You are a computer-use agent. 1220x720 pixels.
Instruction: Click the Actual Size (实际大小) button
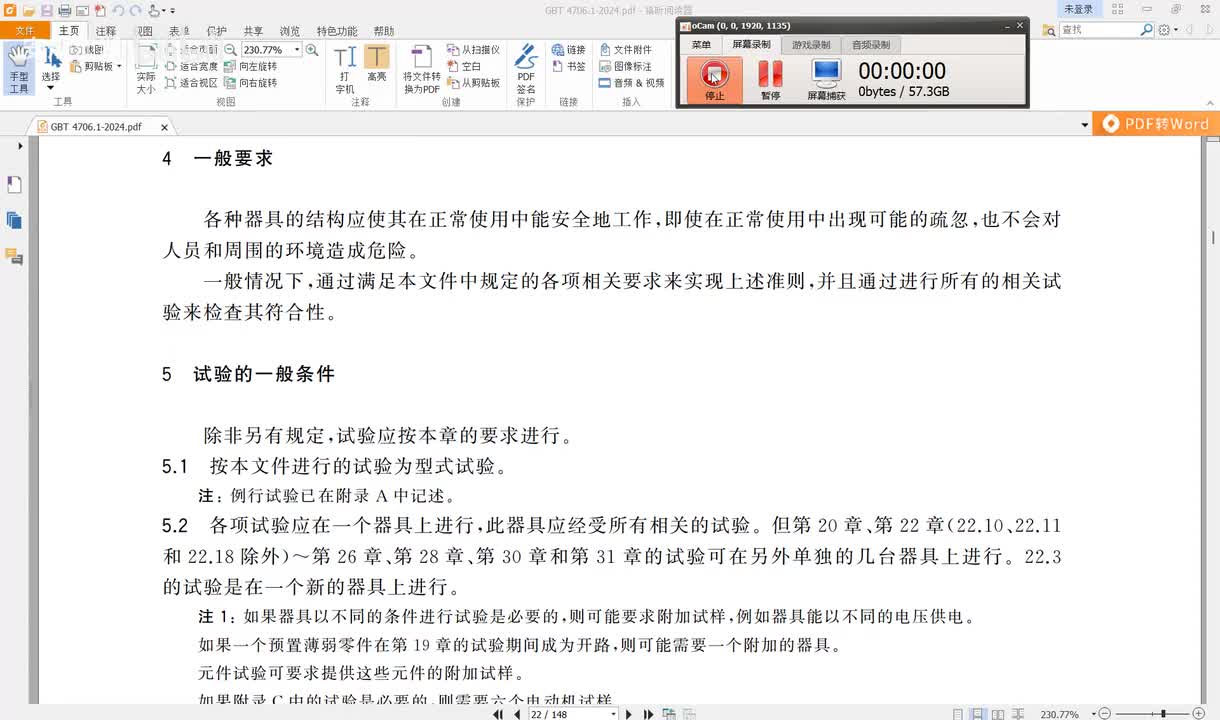tap(146, 69)
